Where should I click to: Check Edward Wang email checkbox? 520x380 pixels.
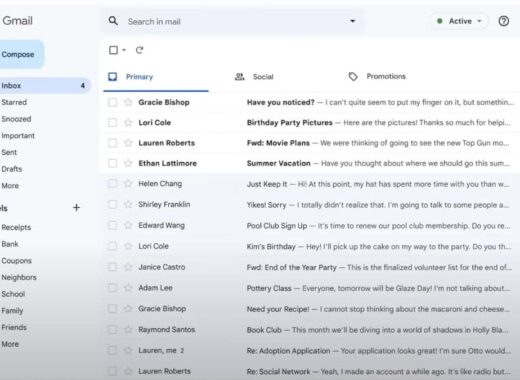[x=113, y=225]
